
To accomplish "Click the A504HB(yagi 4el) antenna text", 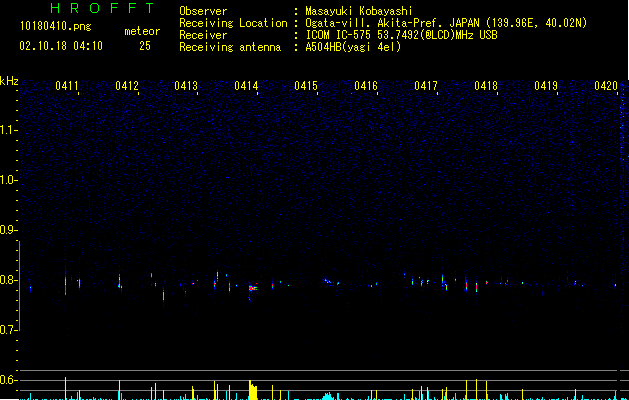I will (353, 47).
